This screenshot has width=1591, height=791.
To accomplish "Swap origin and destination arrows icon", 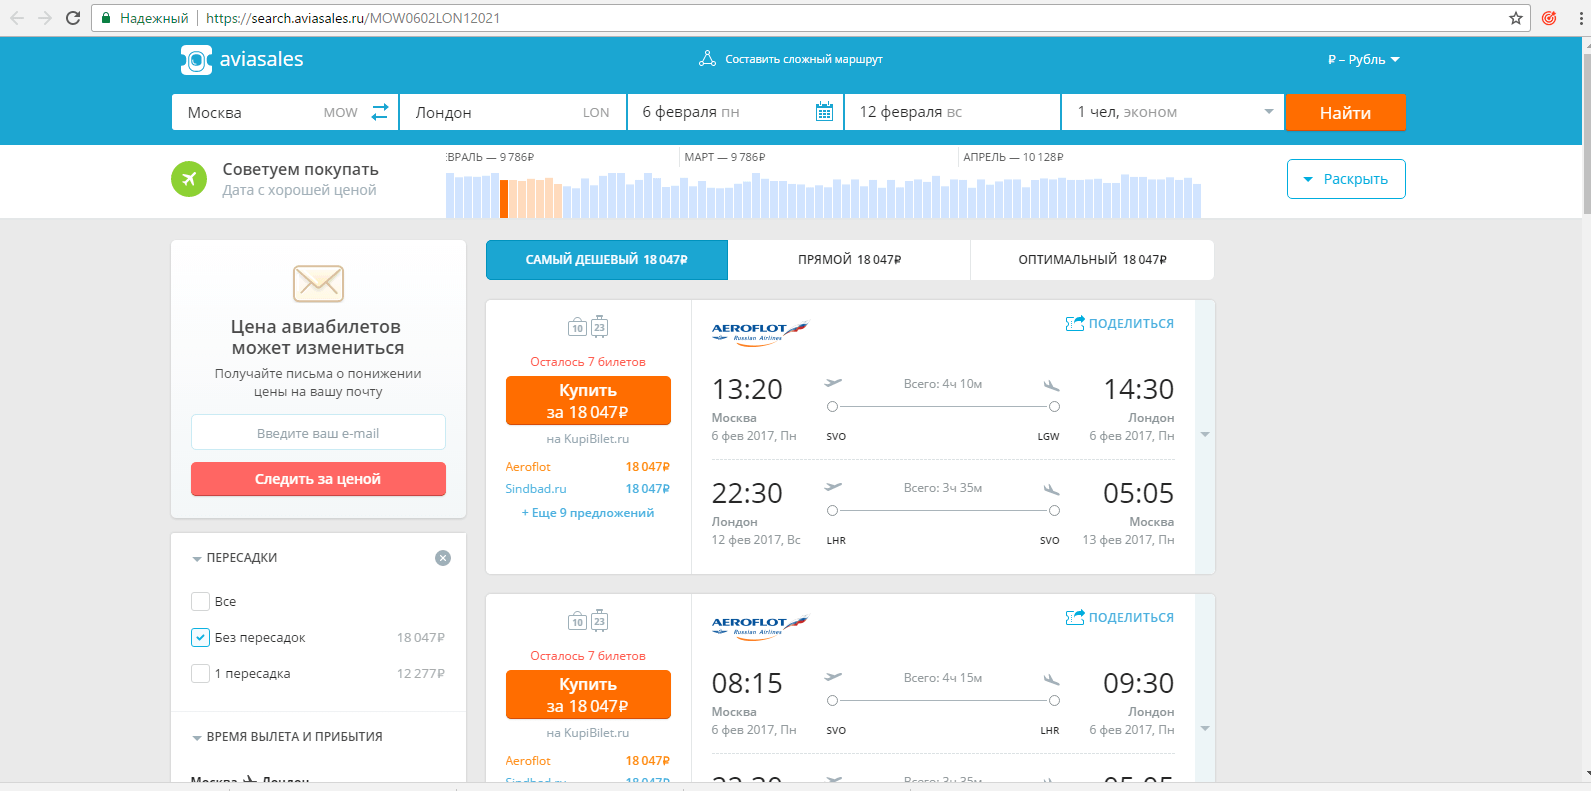I will click(380, 112).
